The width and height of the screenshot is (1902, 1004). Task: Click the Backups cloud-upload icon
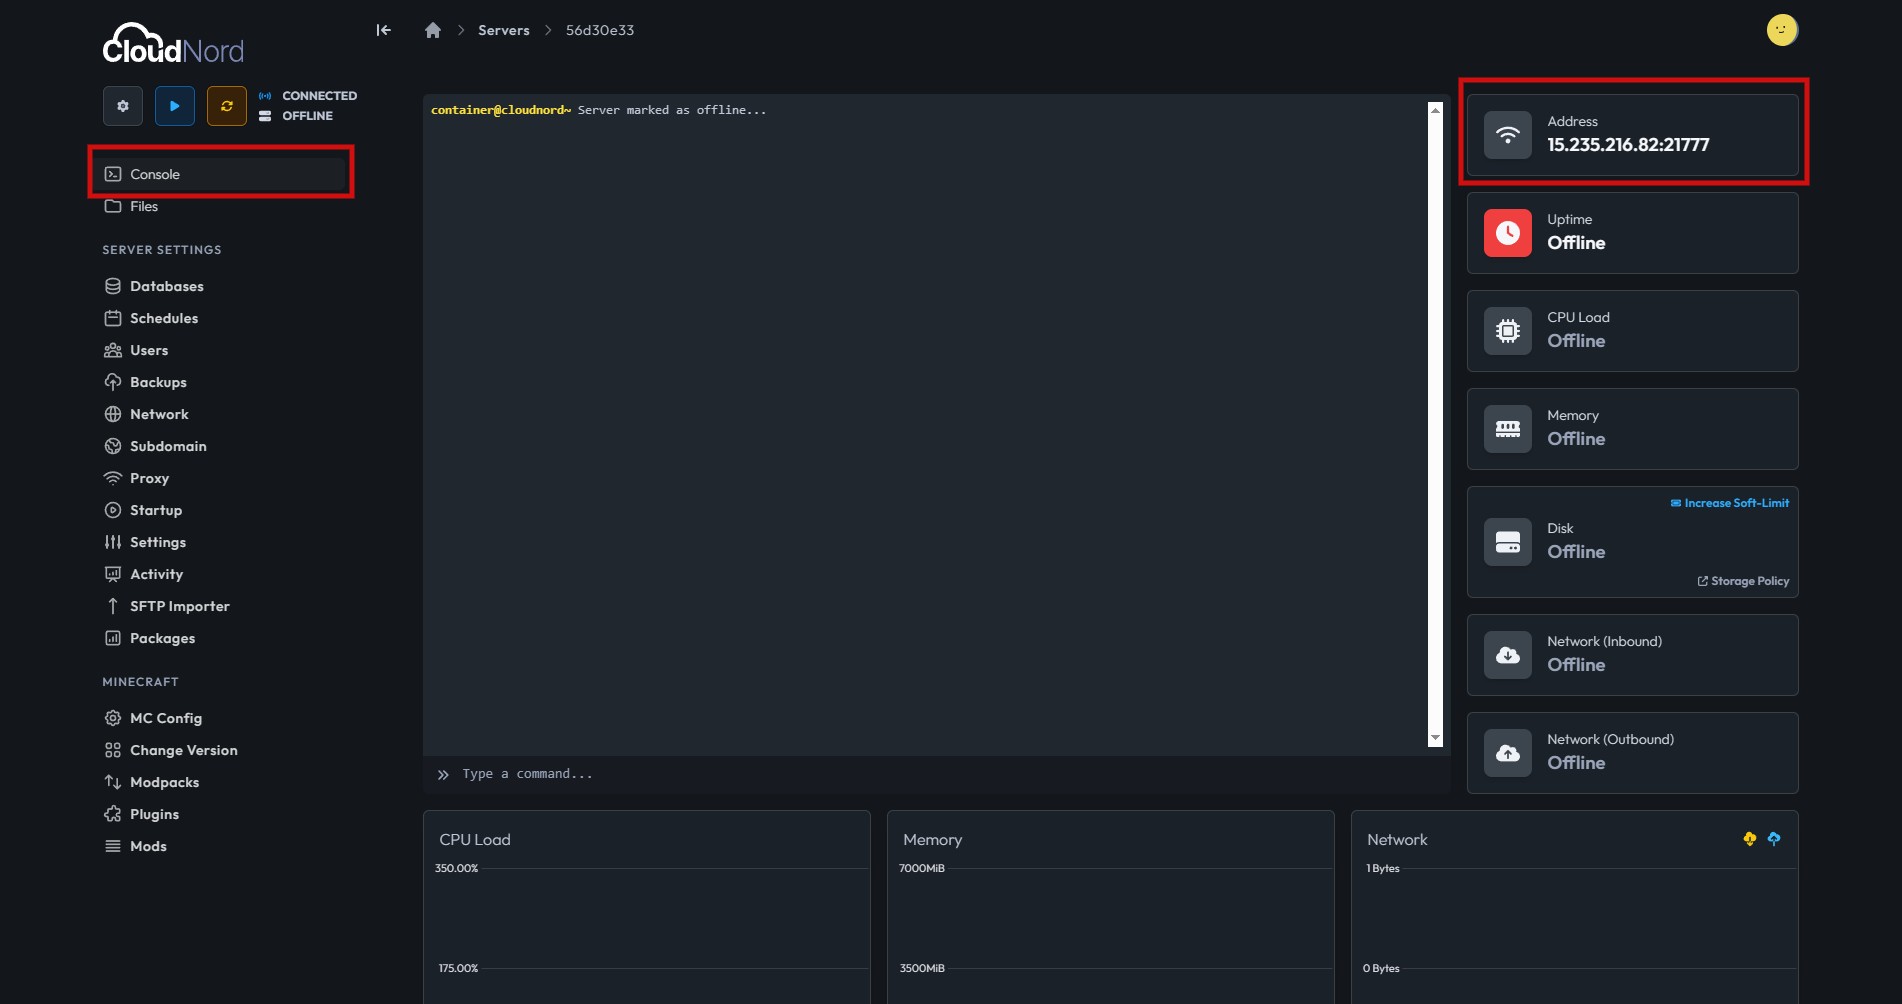(x=113, y=382)
